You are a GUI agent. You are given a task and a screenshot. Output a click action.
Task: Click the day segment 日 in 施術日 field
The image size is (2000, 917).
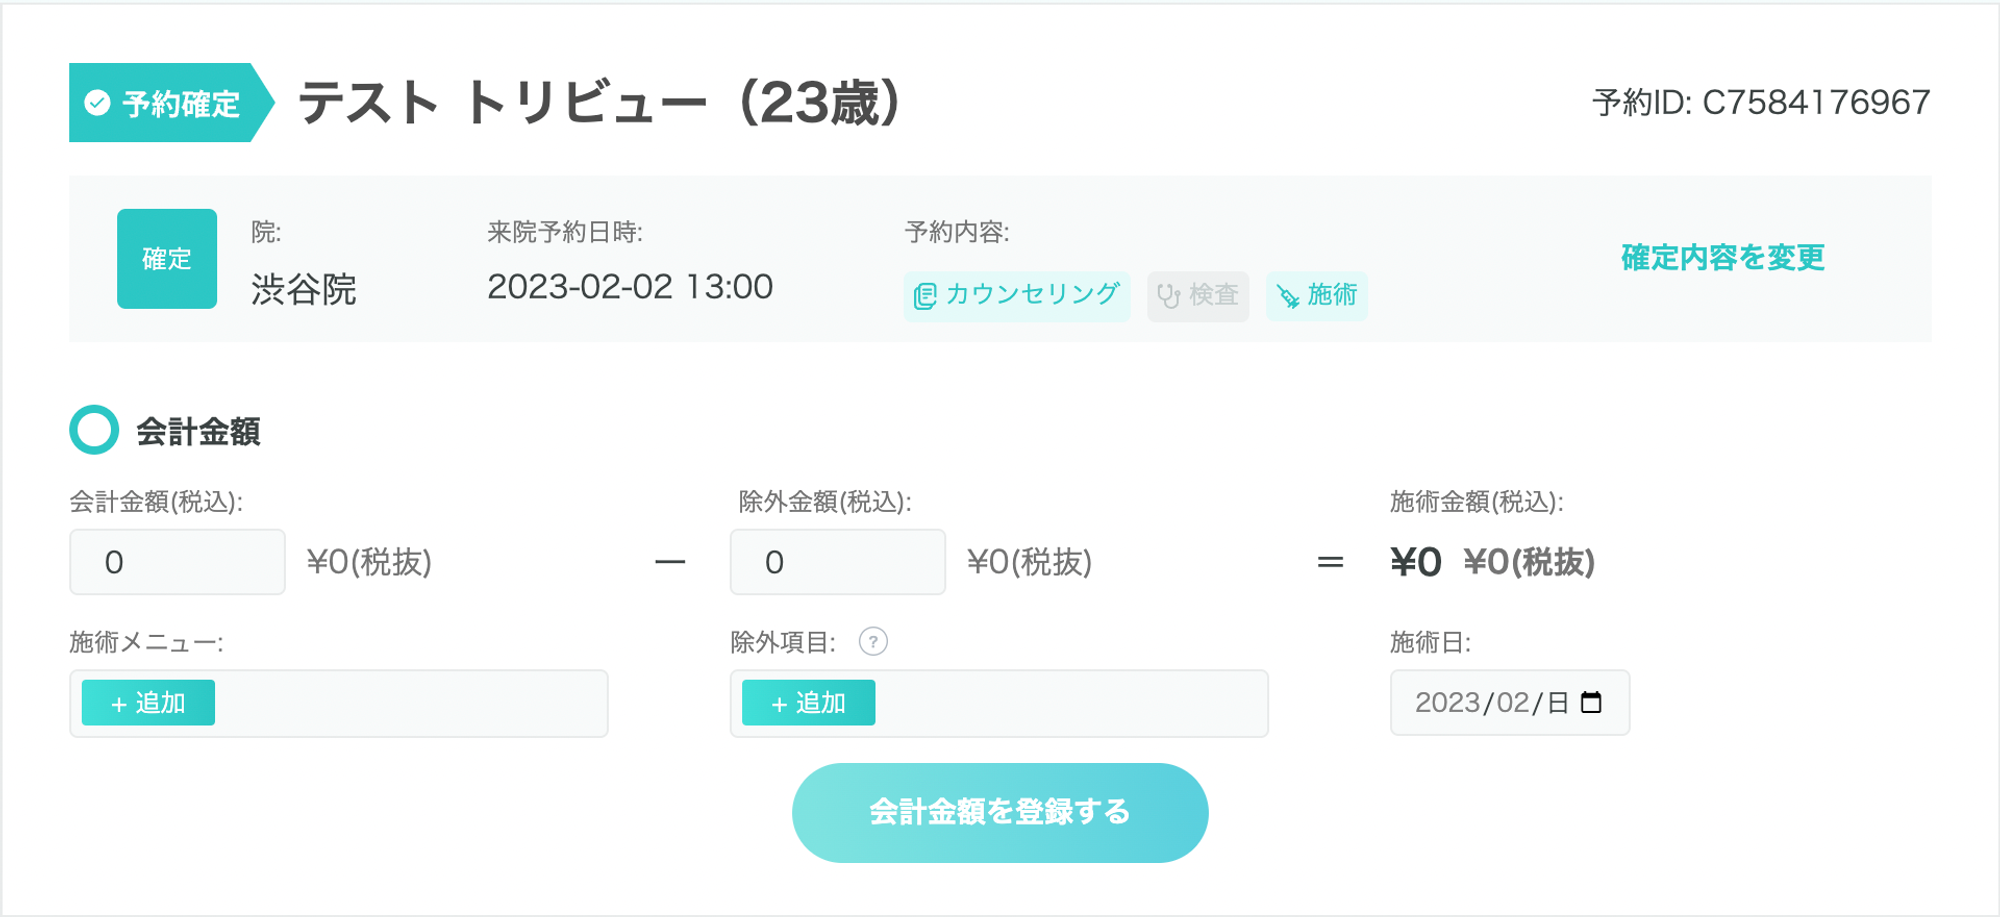click(1557, 703)
